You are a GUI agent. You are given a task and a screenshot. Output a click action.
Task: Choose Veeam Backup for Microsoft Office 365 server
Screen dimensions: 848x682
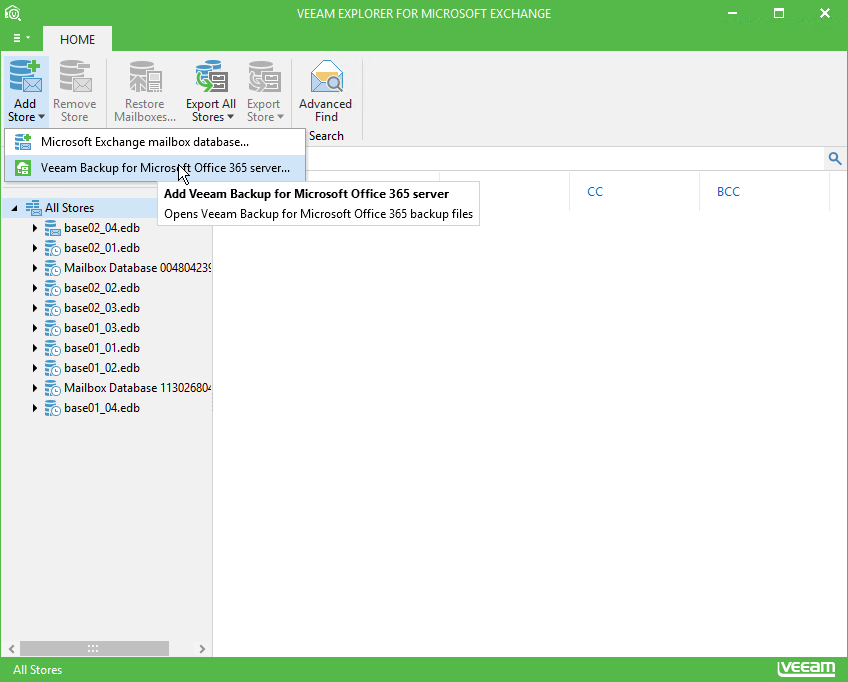pos(155,168)
